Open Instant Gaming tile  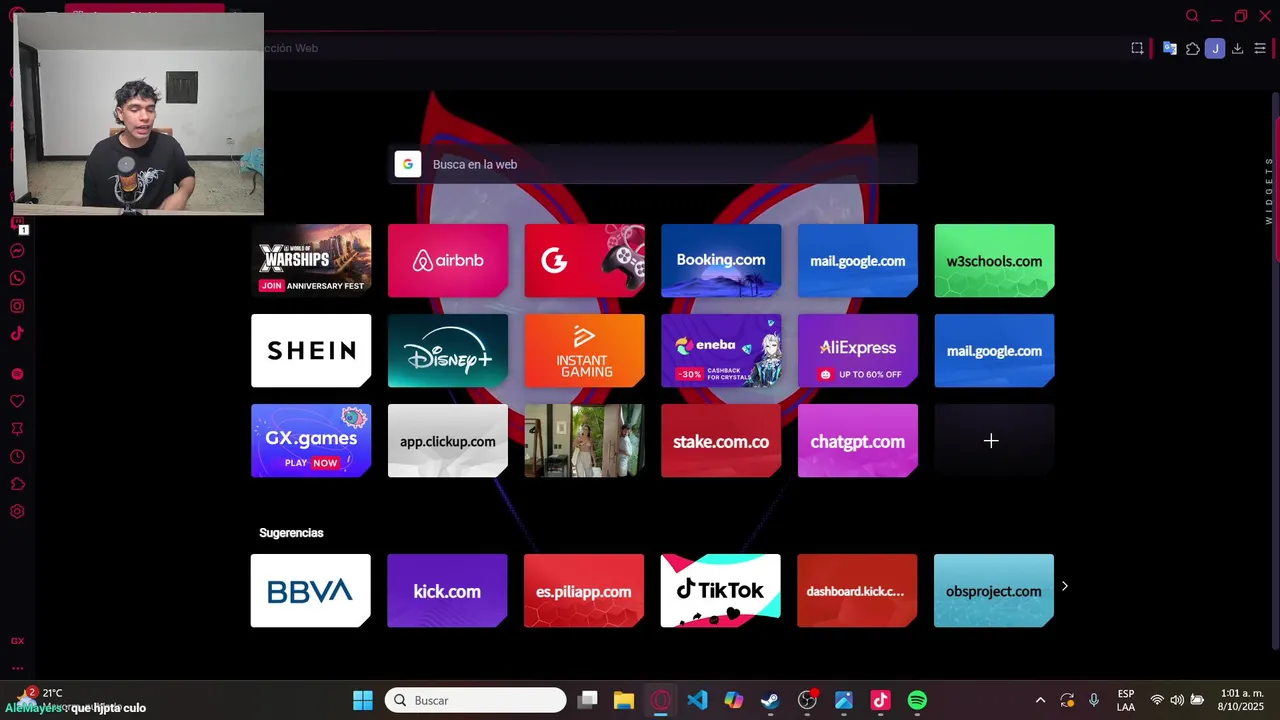coord(584,350)
